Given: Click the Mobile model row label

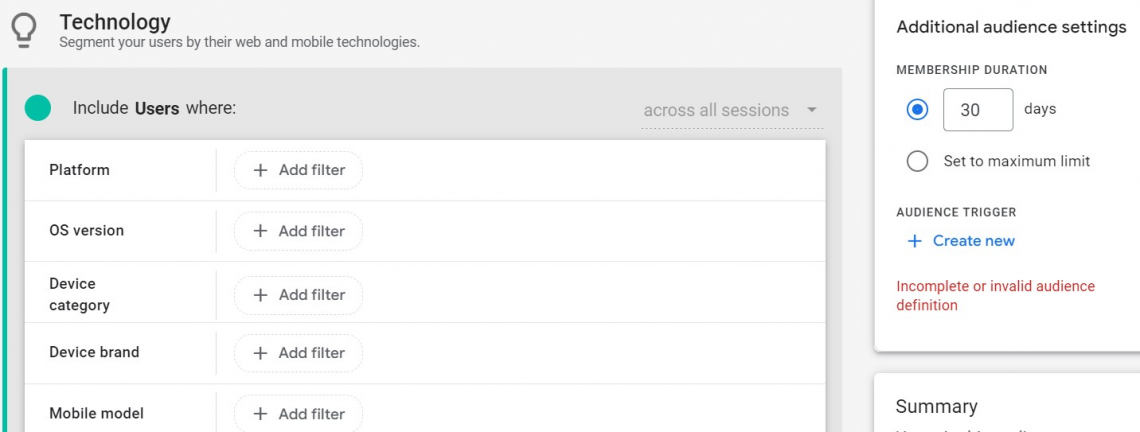Looking at the screenshot, I should [x=97, y=414].
